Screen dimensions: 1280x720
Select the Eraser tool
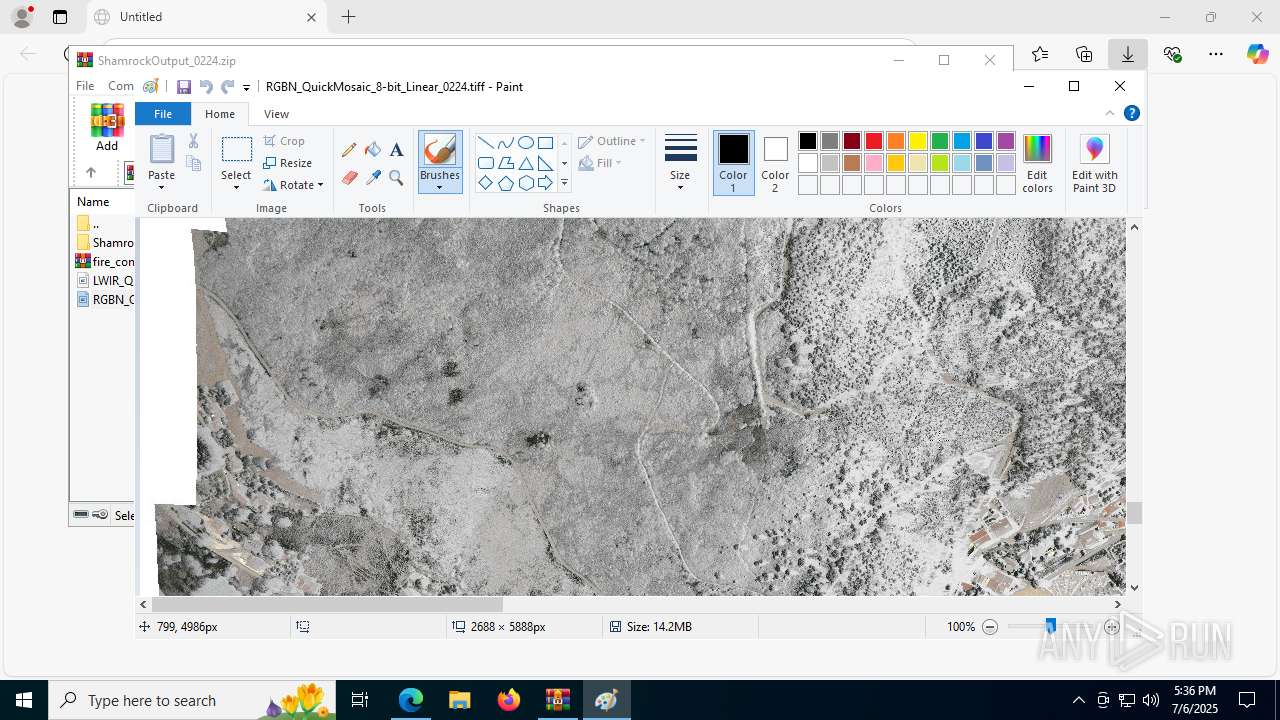[349, 178]
